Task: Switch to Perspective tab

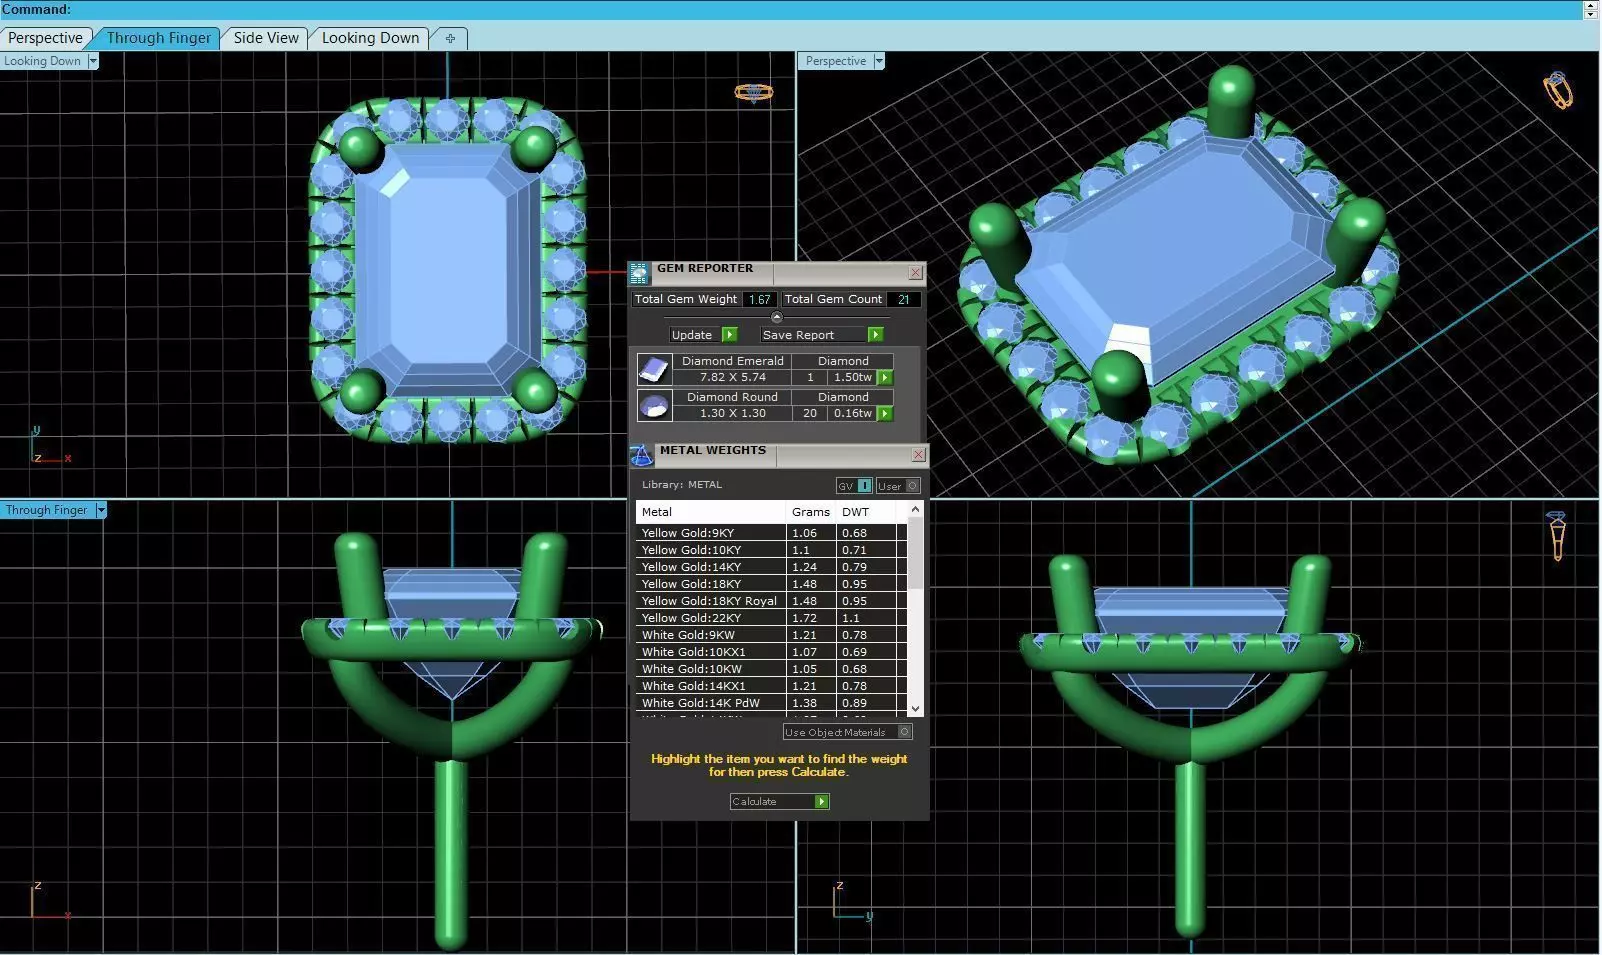Action: click(x=45, y=38)
